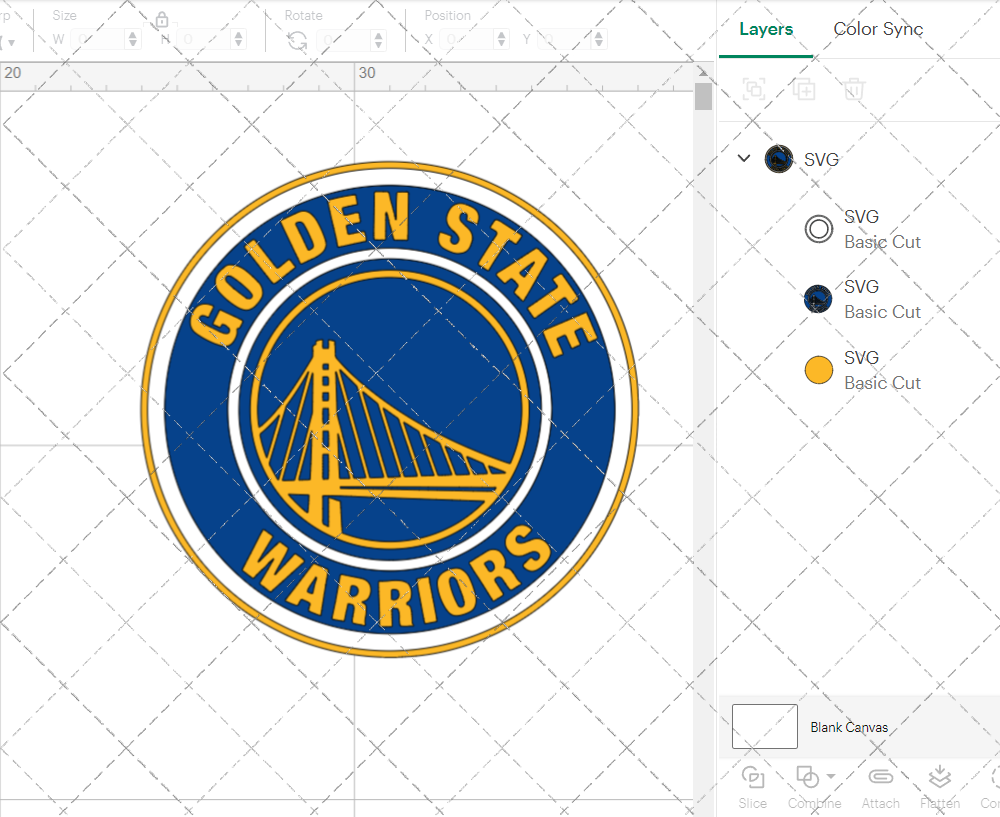Click the Group layers icon
1000x817 pixels.
tap(754, 89)
